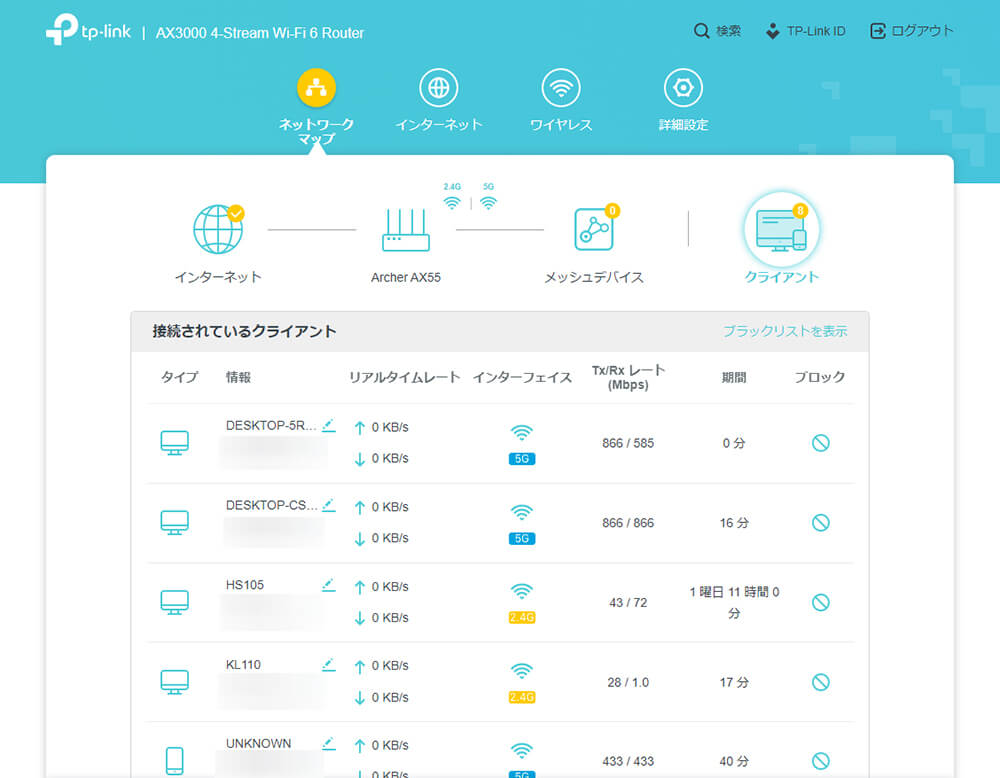This screenshot has height=778, width=1000.
Task: Click the 5G interface icon of DESKTOP-5R...
Action: [522, 444]
